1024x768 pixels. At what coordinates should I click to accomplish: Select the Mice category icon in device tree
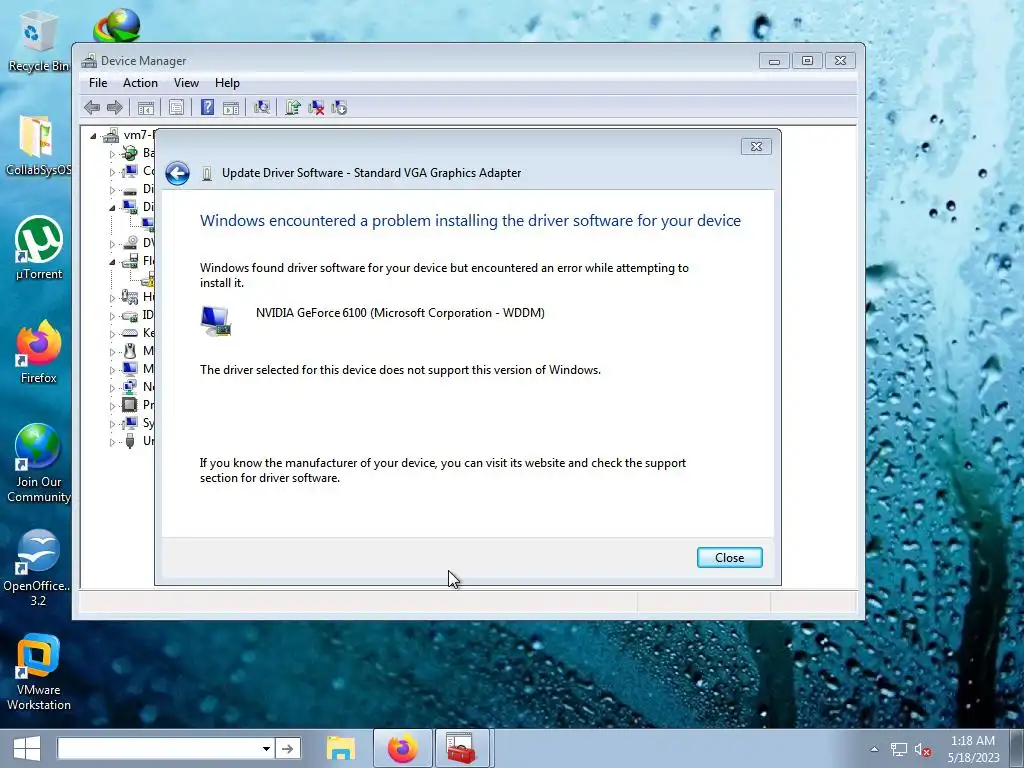coord(130,351)
